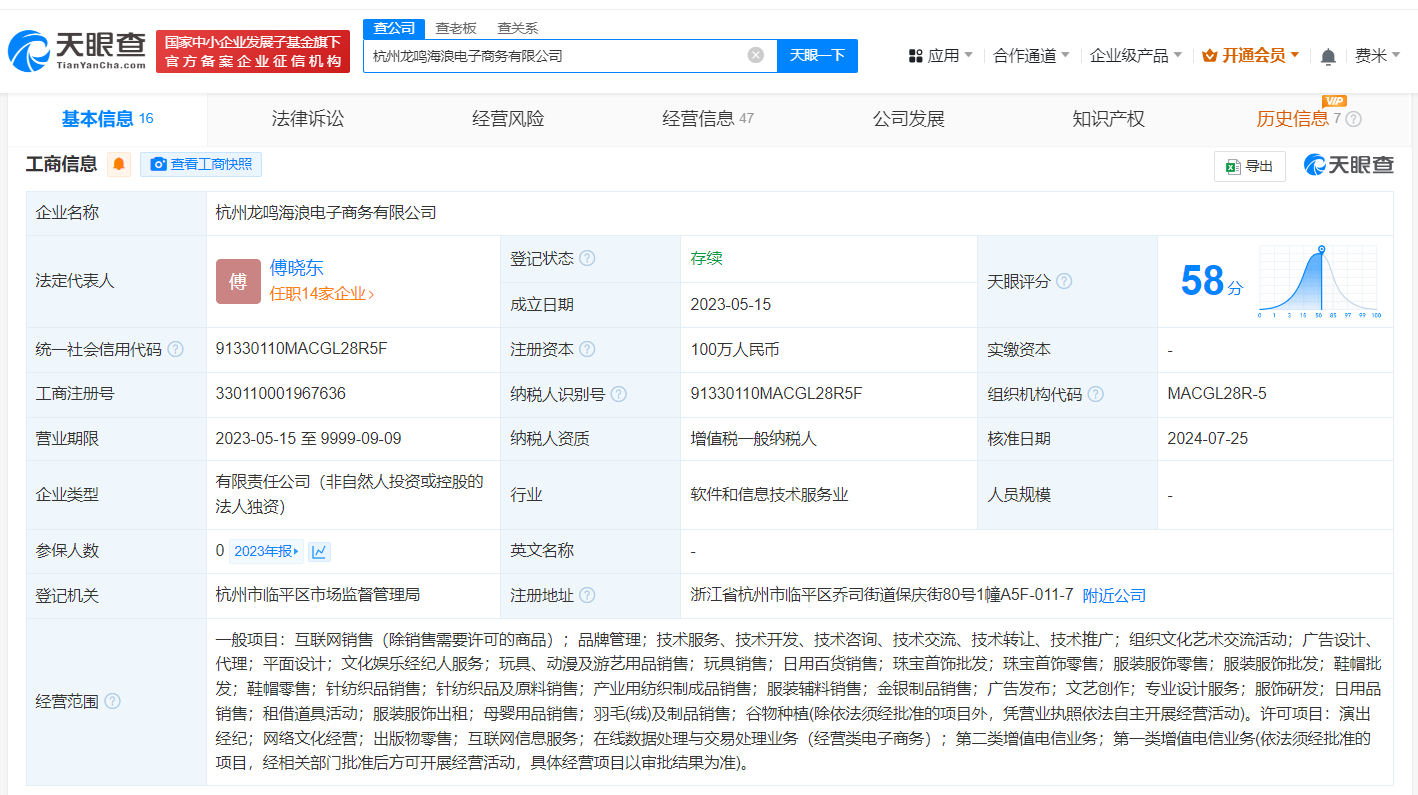1418x795 pixels.
Task: Open the 开通会员 dropdown
Action: coord(1251,56)
